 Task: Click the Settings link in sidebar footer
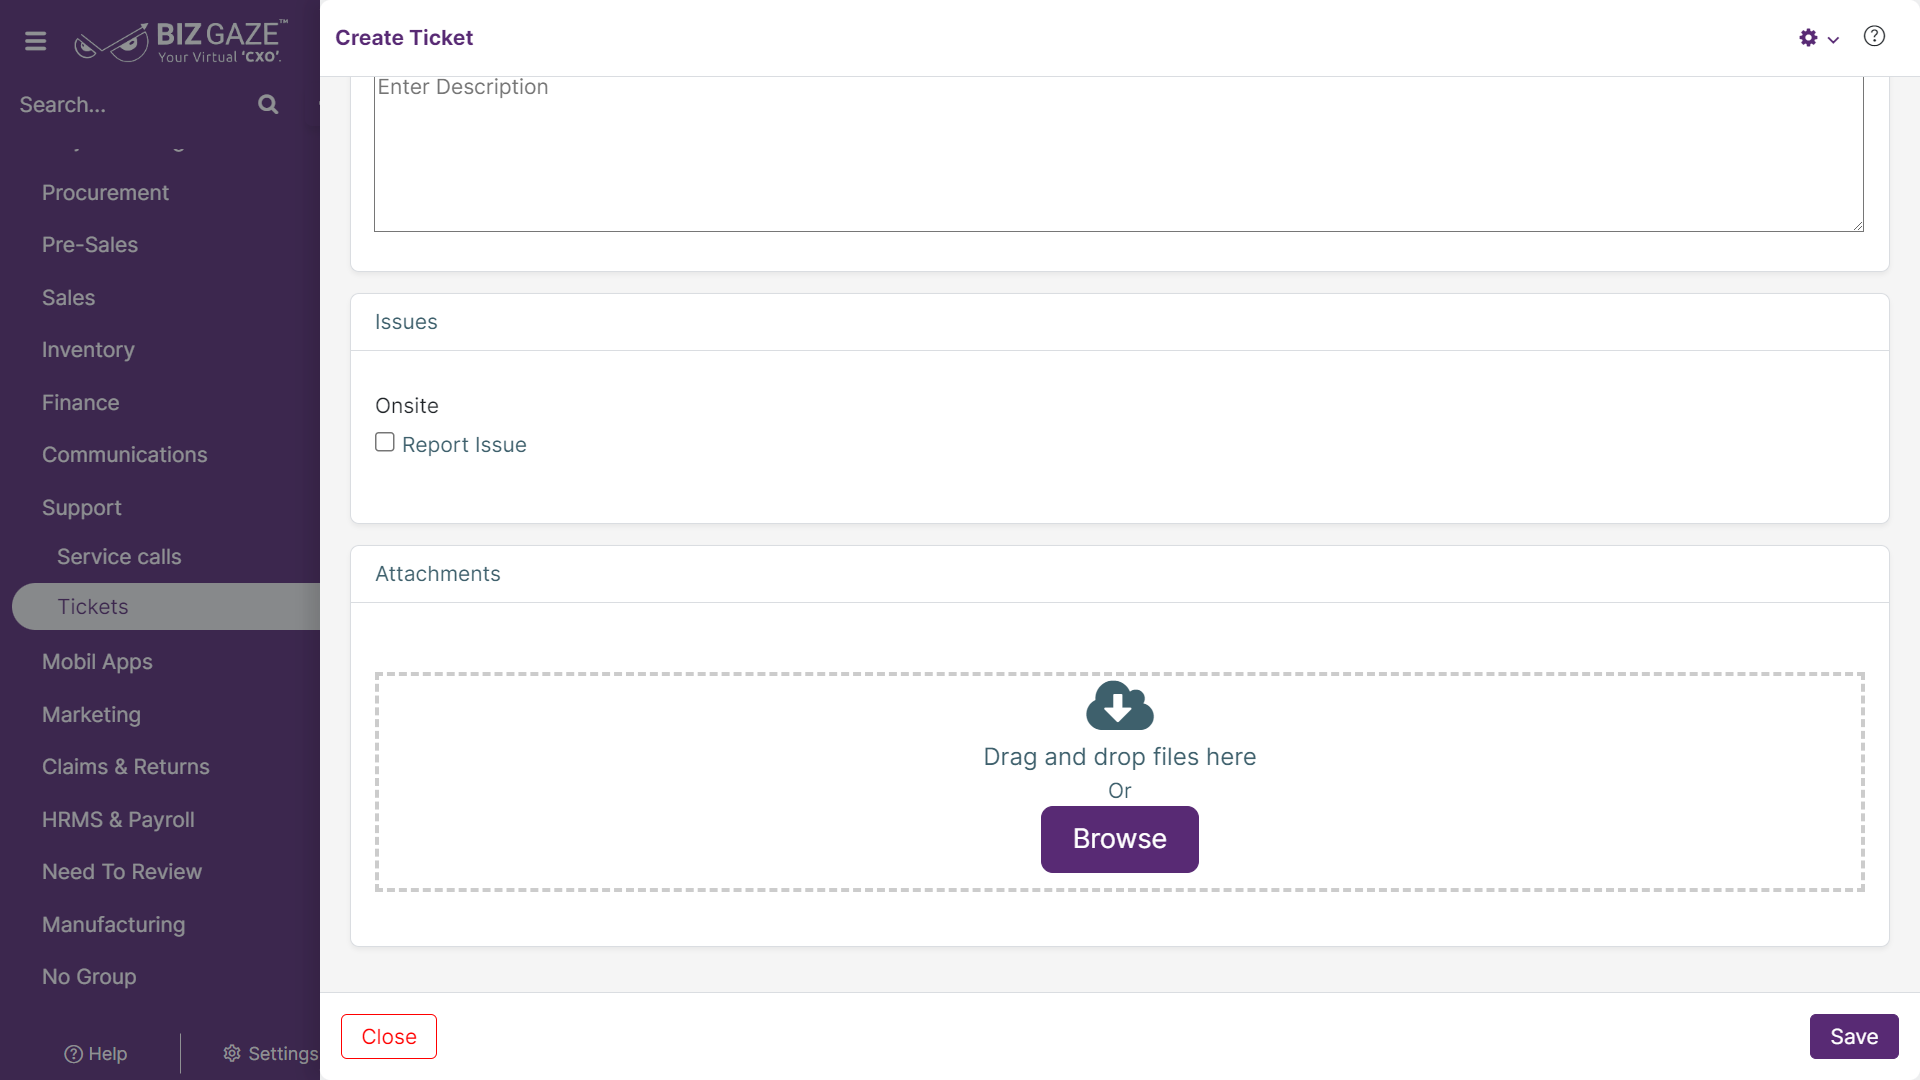(270, 1054)
